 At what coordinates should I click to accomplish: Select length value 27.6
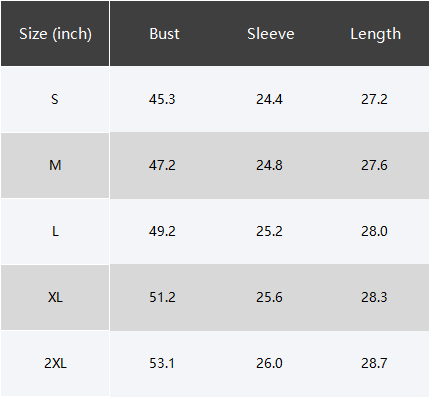click(x=374, y=165)
